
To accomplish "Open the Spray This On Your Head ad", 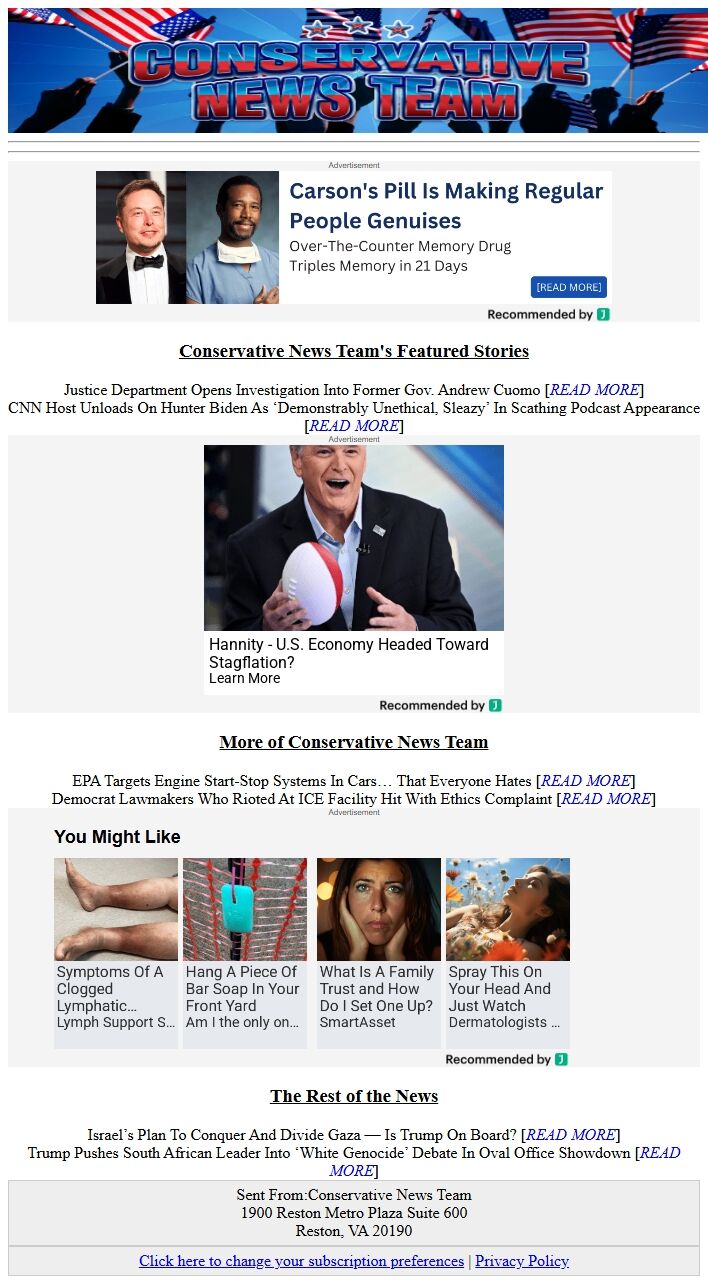I will tap(508, 952).
